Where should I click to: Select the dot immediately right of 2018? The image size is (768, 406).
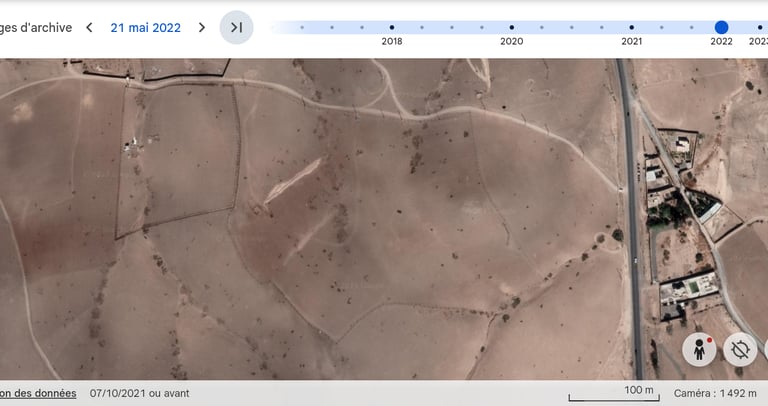pyautogui.click(x=422, y=27)
